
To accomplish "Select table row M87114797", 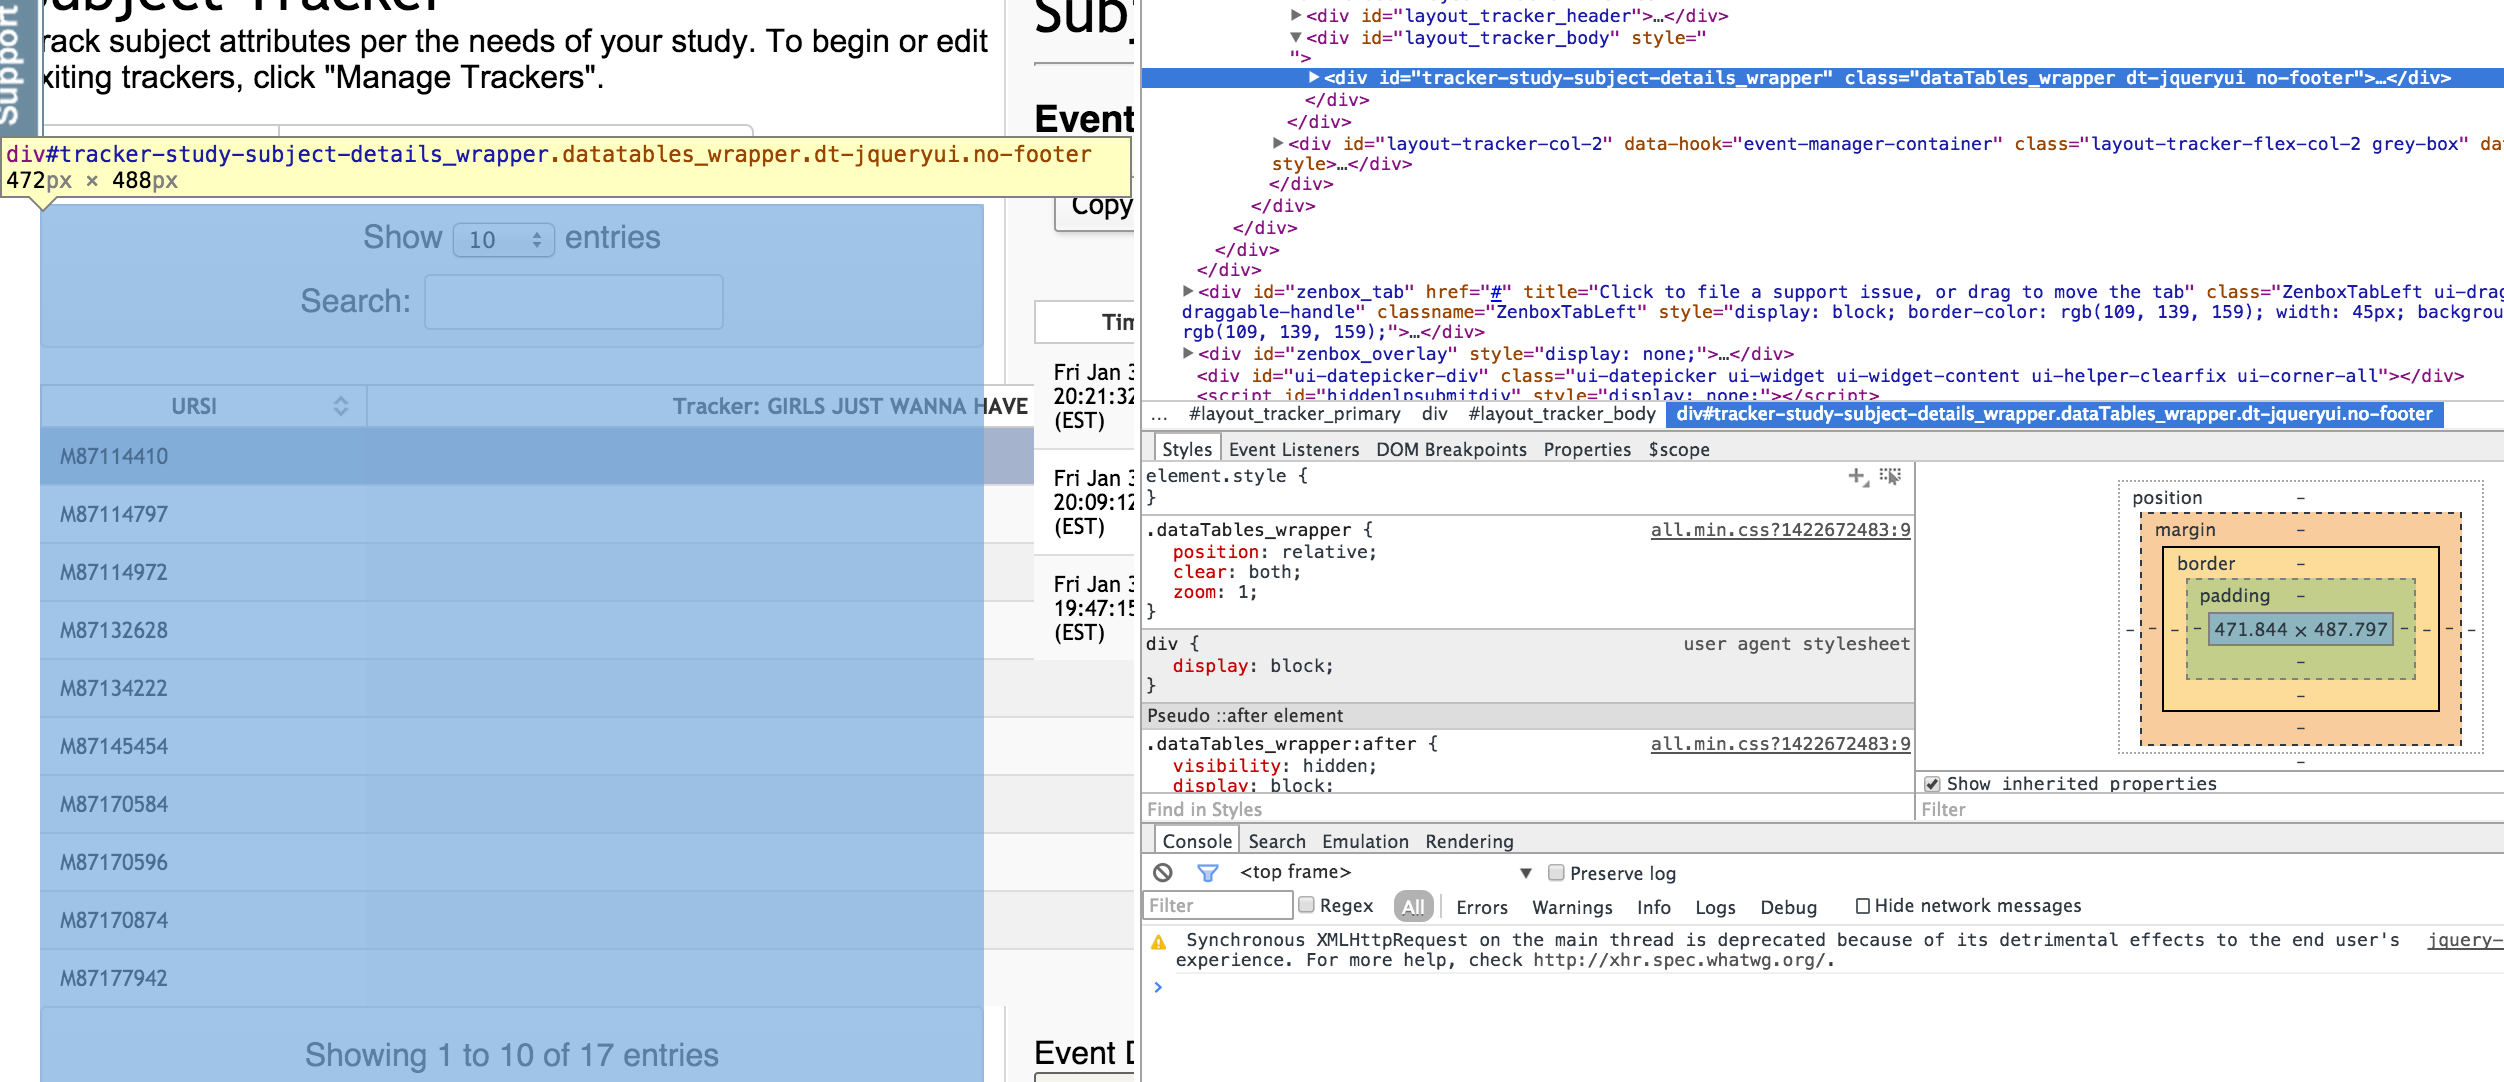I will click(537, 515).
